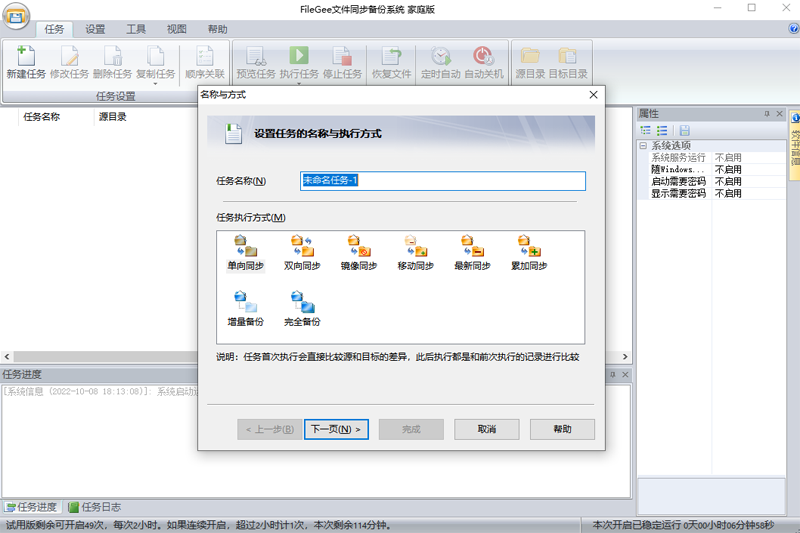Open the 工具 ribbon tab
800x533 pixels.
[136, 29]
